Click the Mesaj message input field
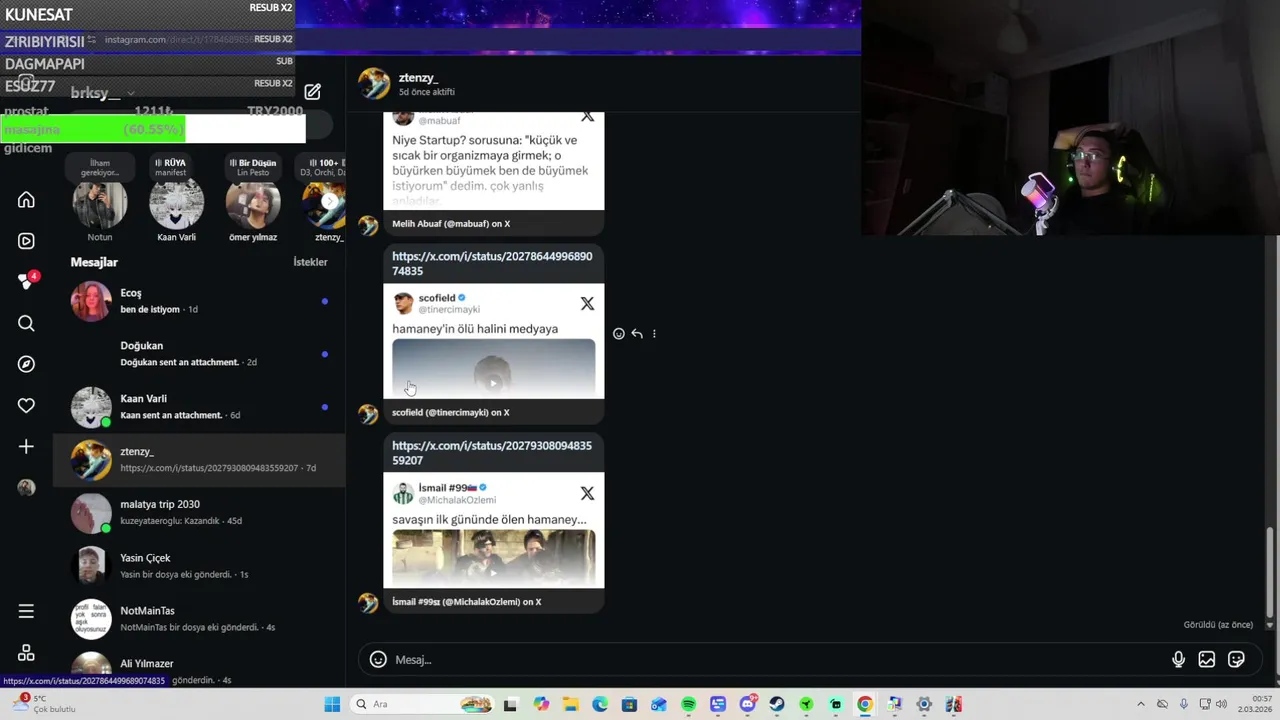The width and height of the screenshot is (1280, 720). tap(780, 659)
